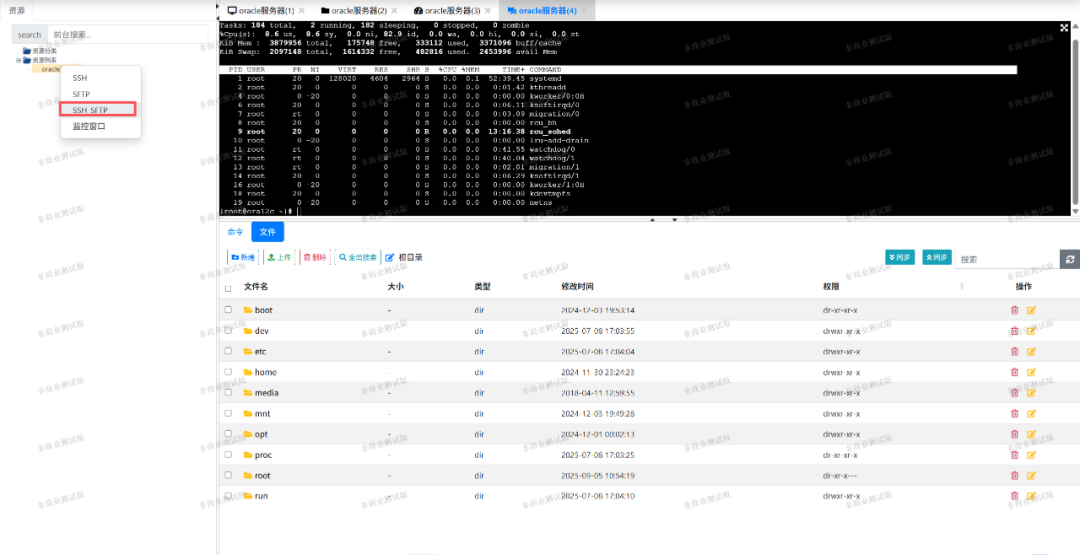Delete the boot folder via trash icon
The height and width of the screenshot is (555, 1080).
click(x=1014, y=310)
